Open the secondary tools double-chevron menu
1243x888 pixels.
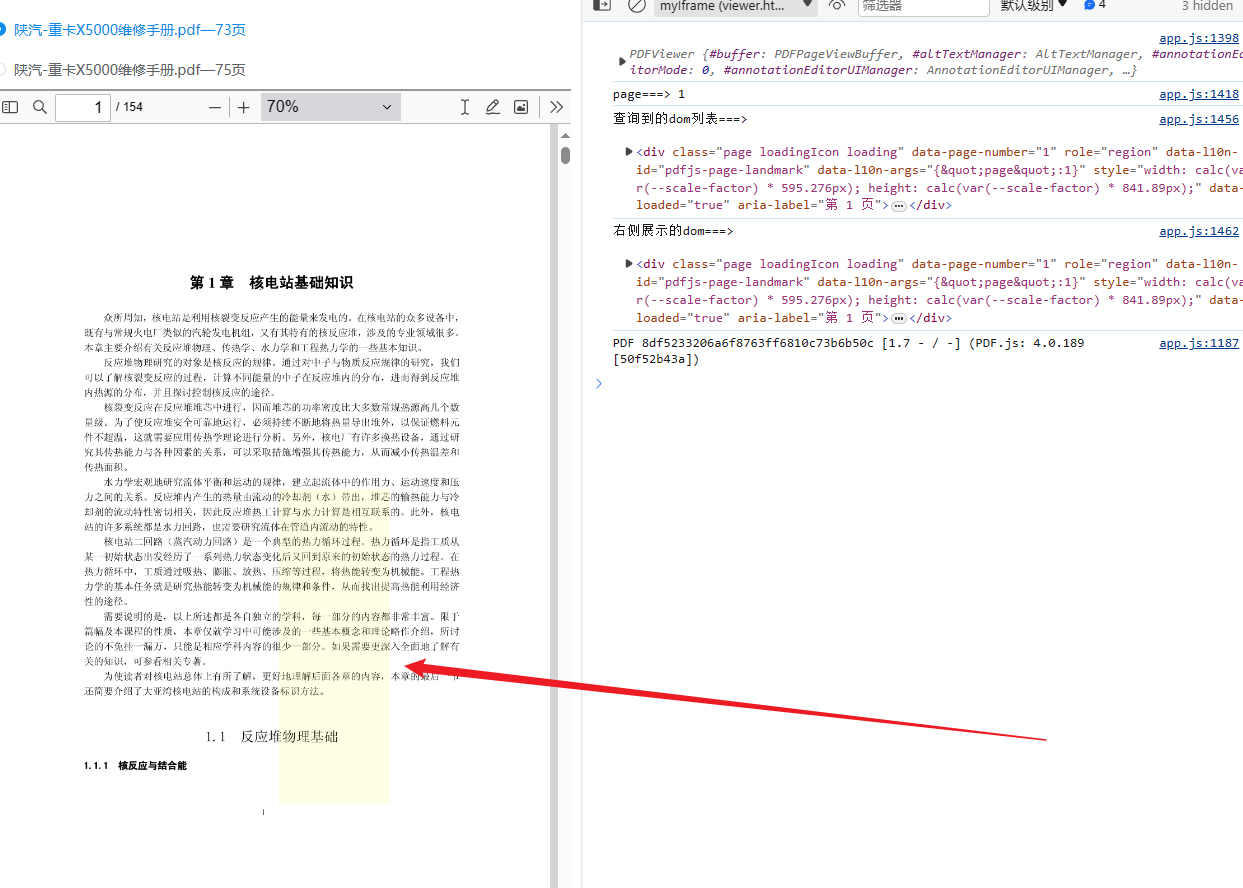coord(557,107)
